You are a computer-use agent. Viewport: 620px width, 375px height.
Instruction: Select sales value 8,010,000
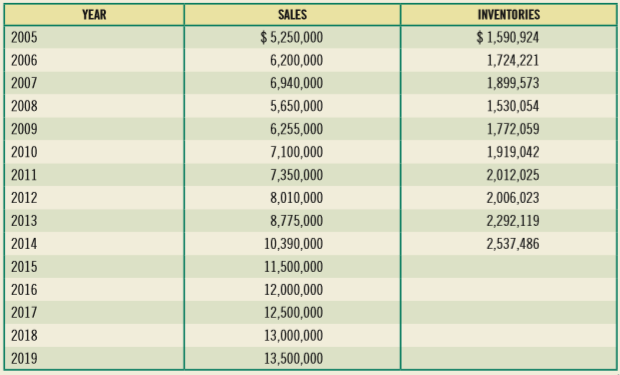(x=297, y=198)
